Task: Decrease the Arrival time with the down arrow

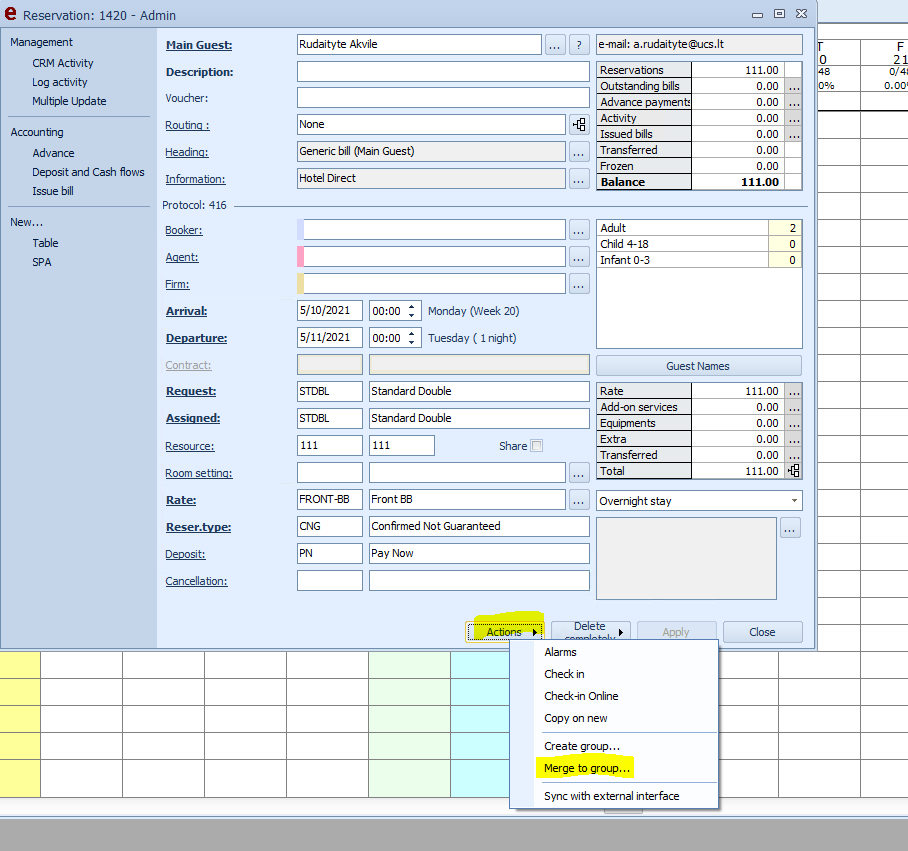Action: click(411, 316)
